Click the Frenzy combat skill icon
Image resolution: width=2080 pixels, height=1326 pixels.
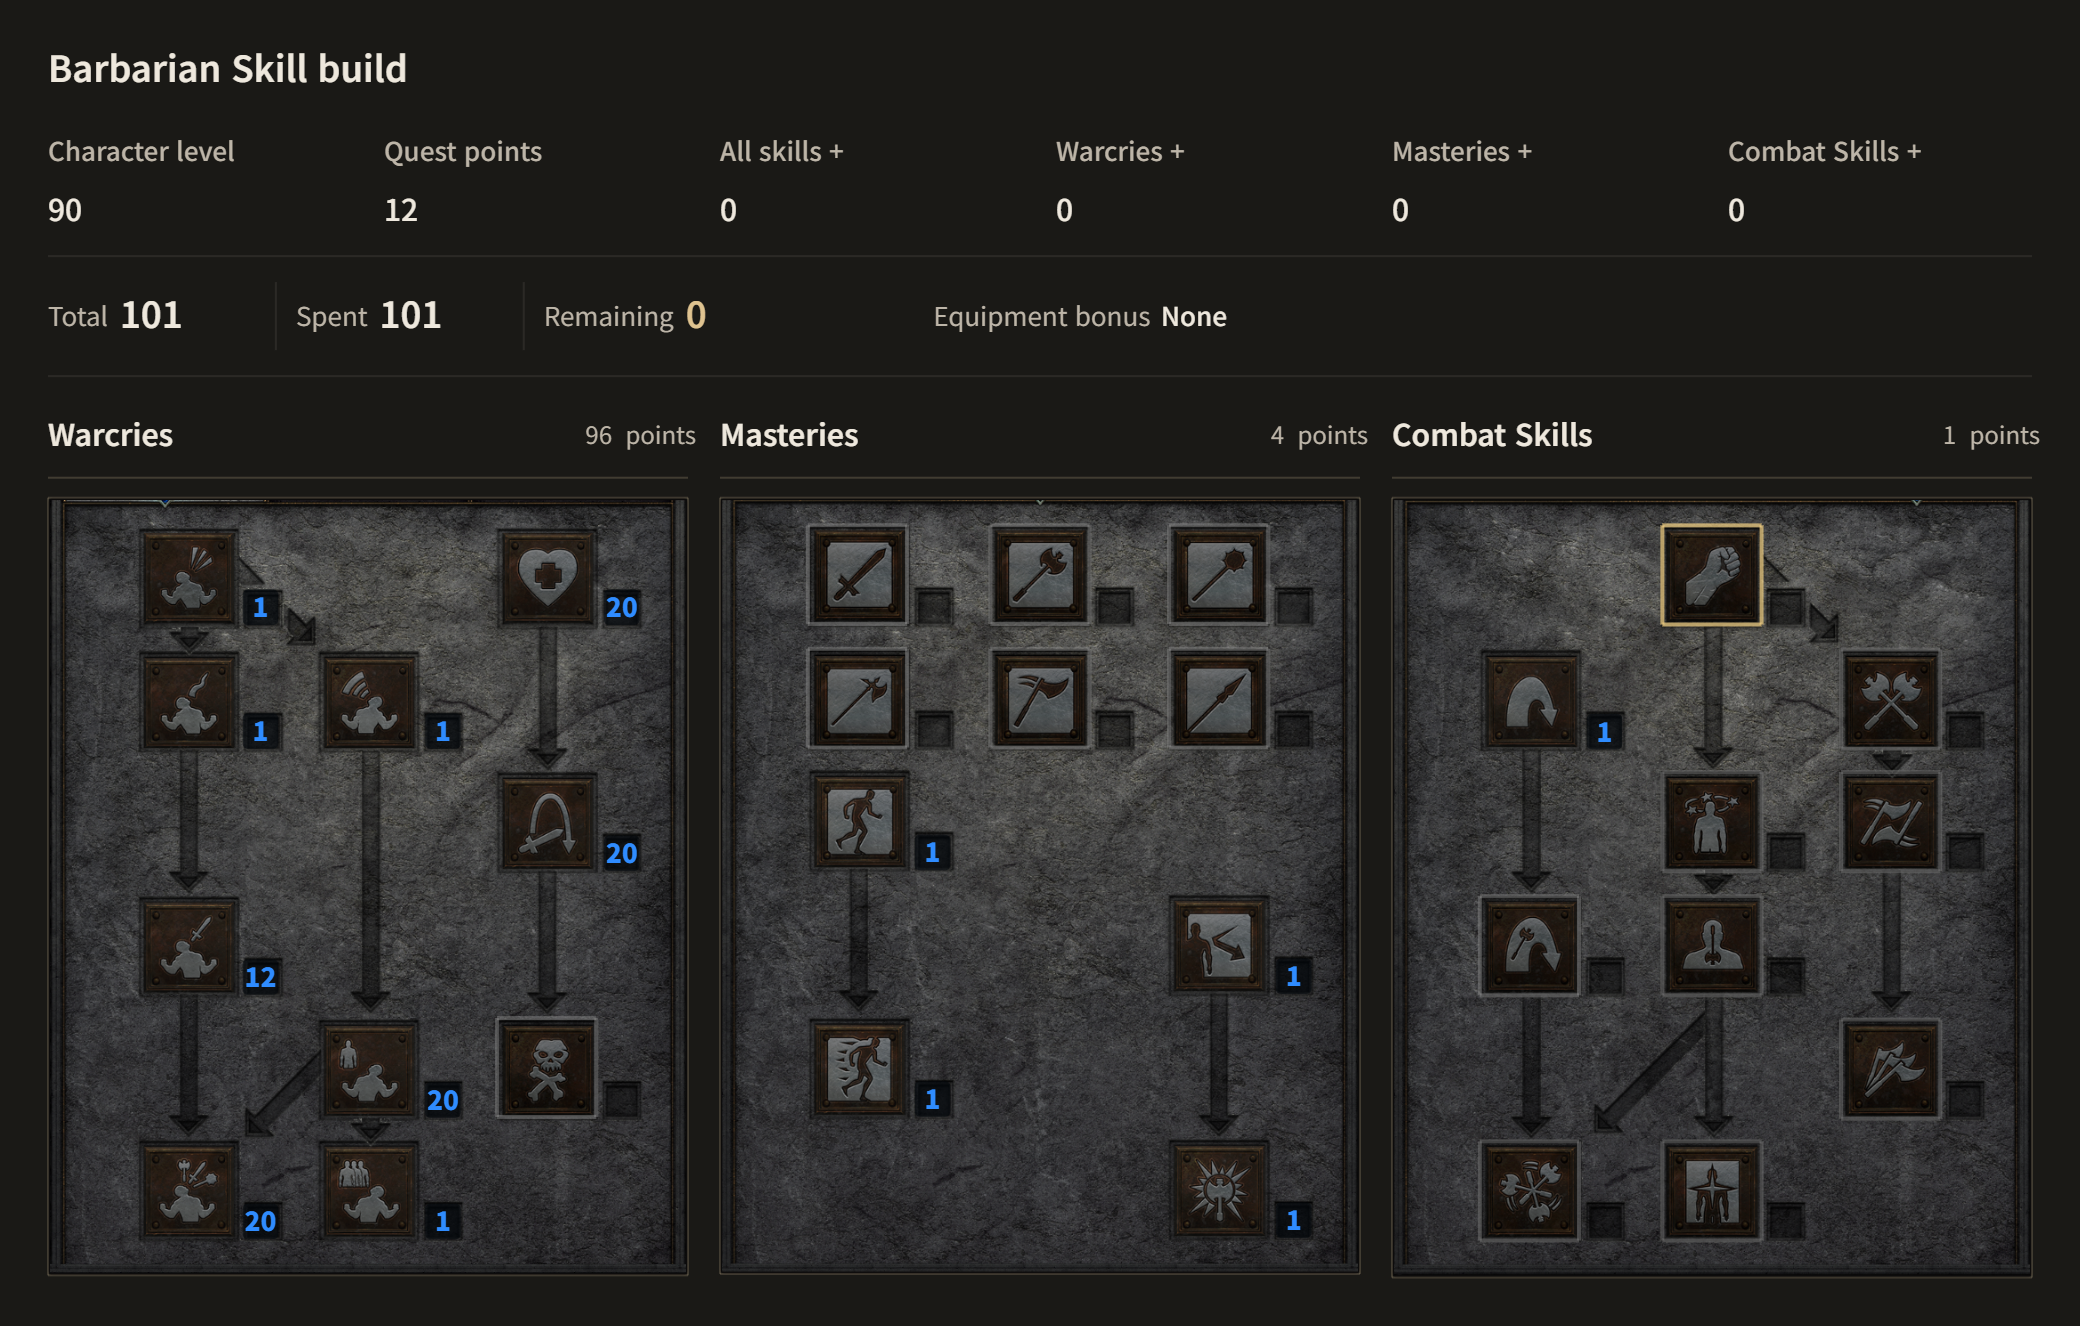(1891, 1068)
